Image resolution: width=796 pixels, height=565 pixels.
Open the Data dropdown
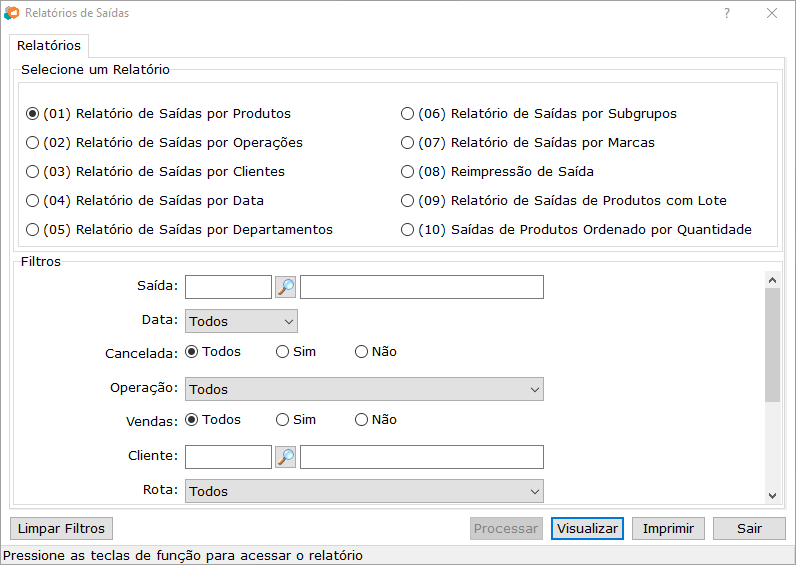tap(241, 321)
